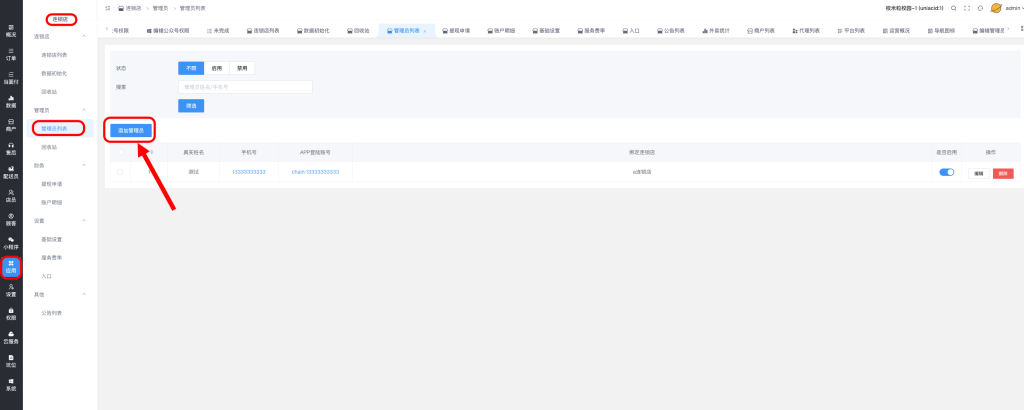This screenshot has width=1024, height=410.
Task: Toggle the 是否启用 switch for the 测试 row
Action: click(x=946, y=172)
